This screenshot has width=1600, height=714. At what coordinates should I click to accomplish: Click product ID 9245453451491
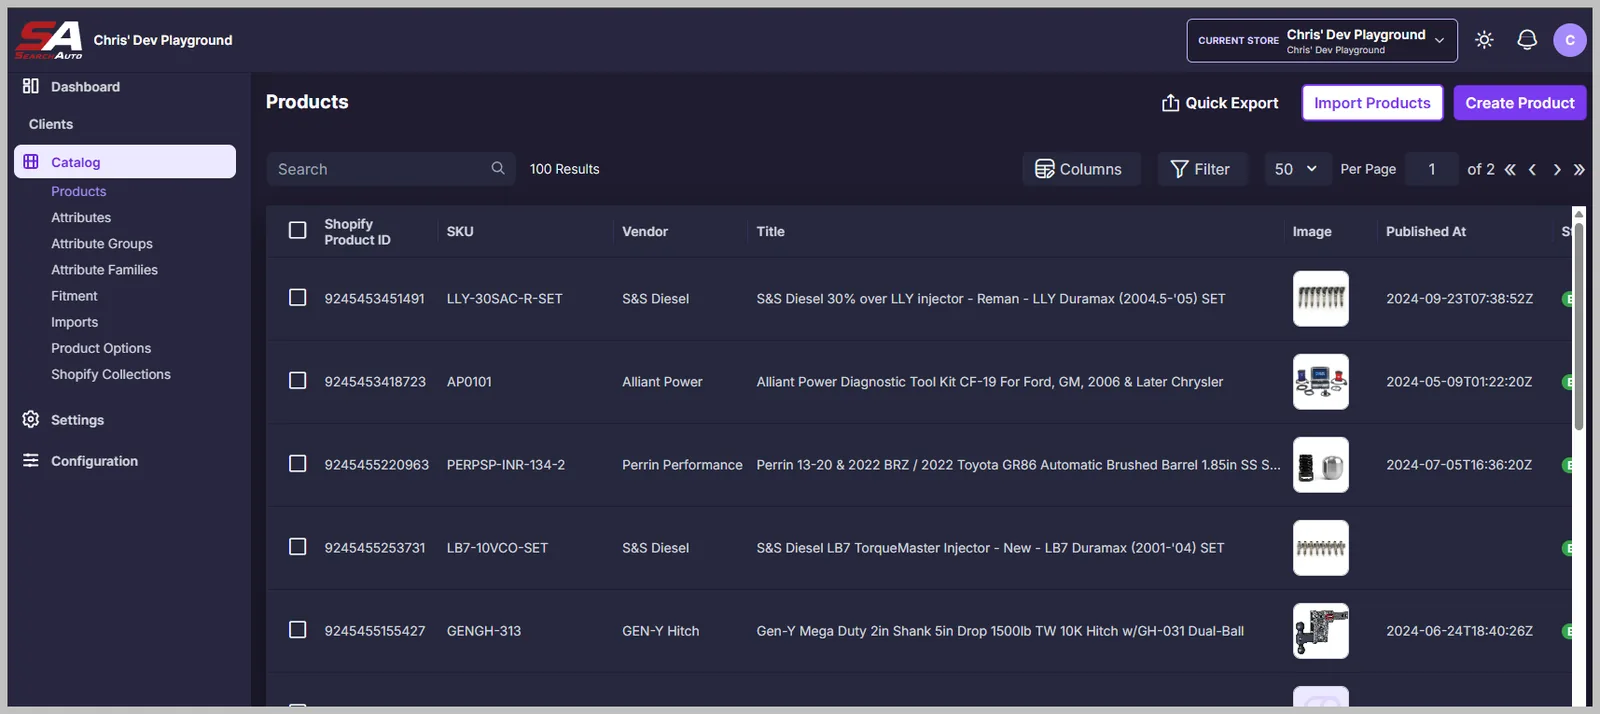[374, 298]
